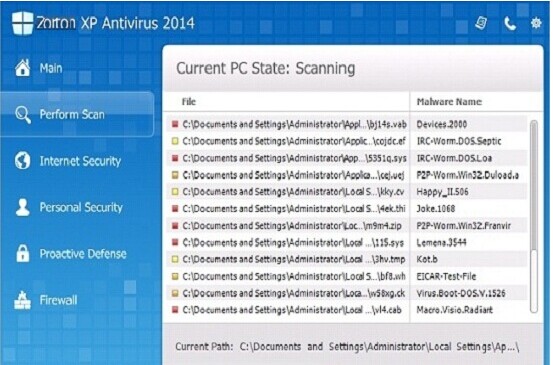Click malware name Virus.Boot-DOS.V.1526
The height and width of the screenshot is (365, 553).
pyautogui.click(x=461, y=293)
